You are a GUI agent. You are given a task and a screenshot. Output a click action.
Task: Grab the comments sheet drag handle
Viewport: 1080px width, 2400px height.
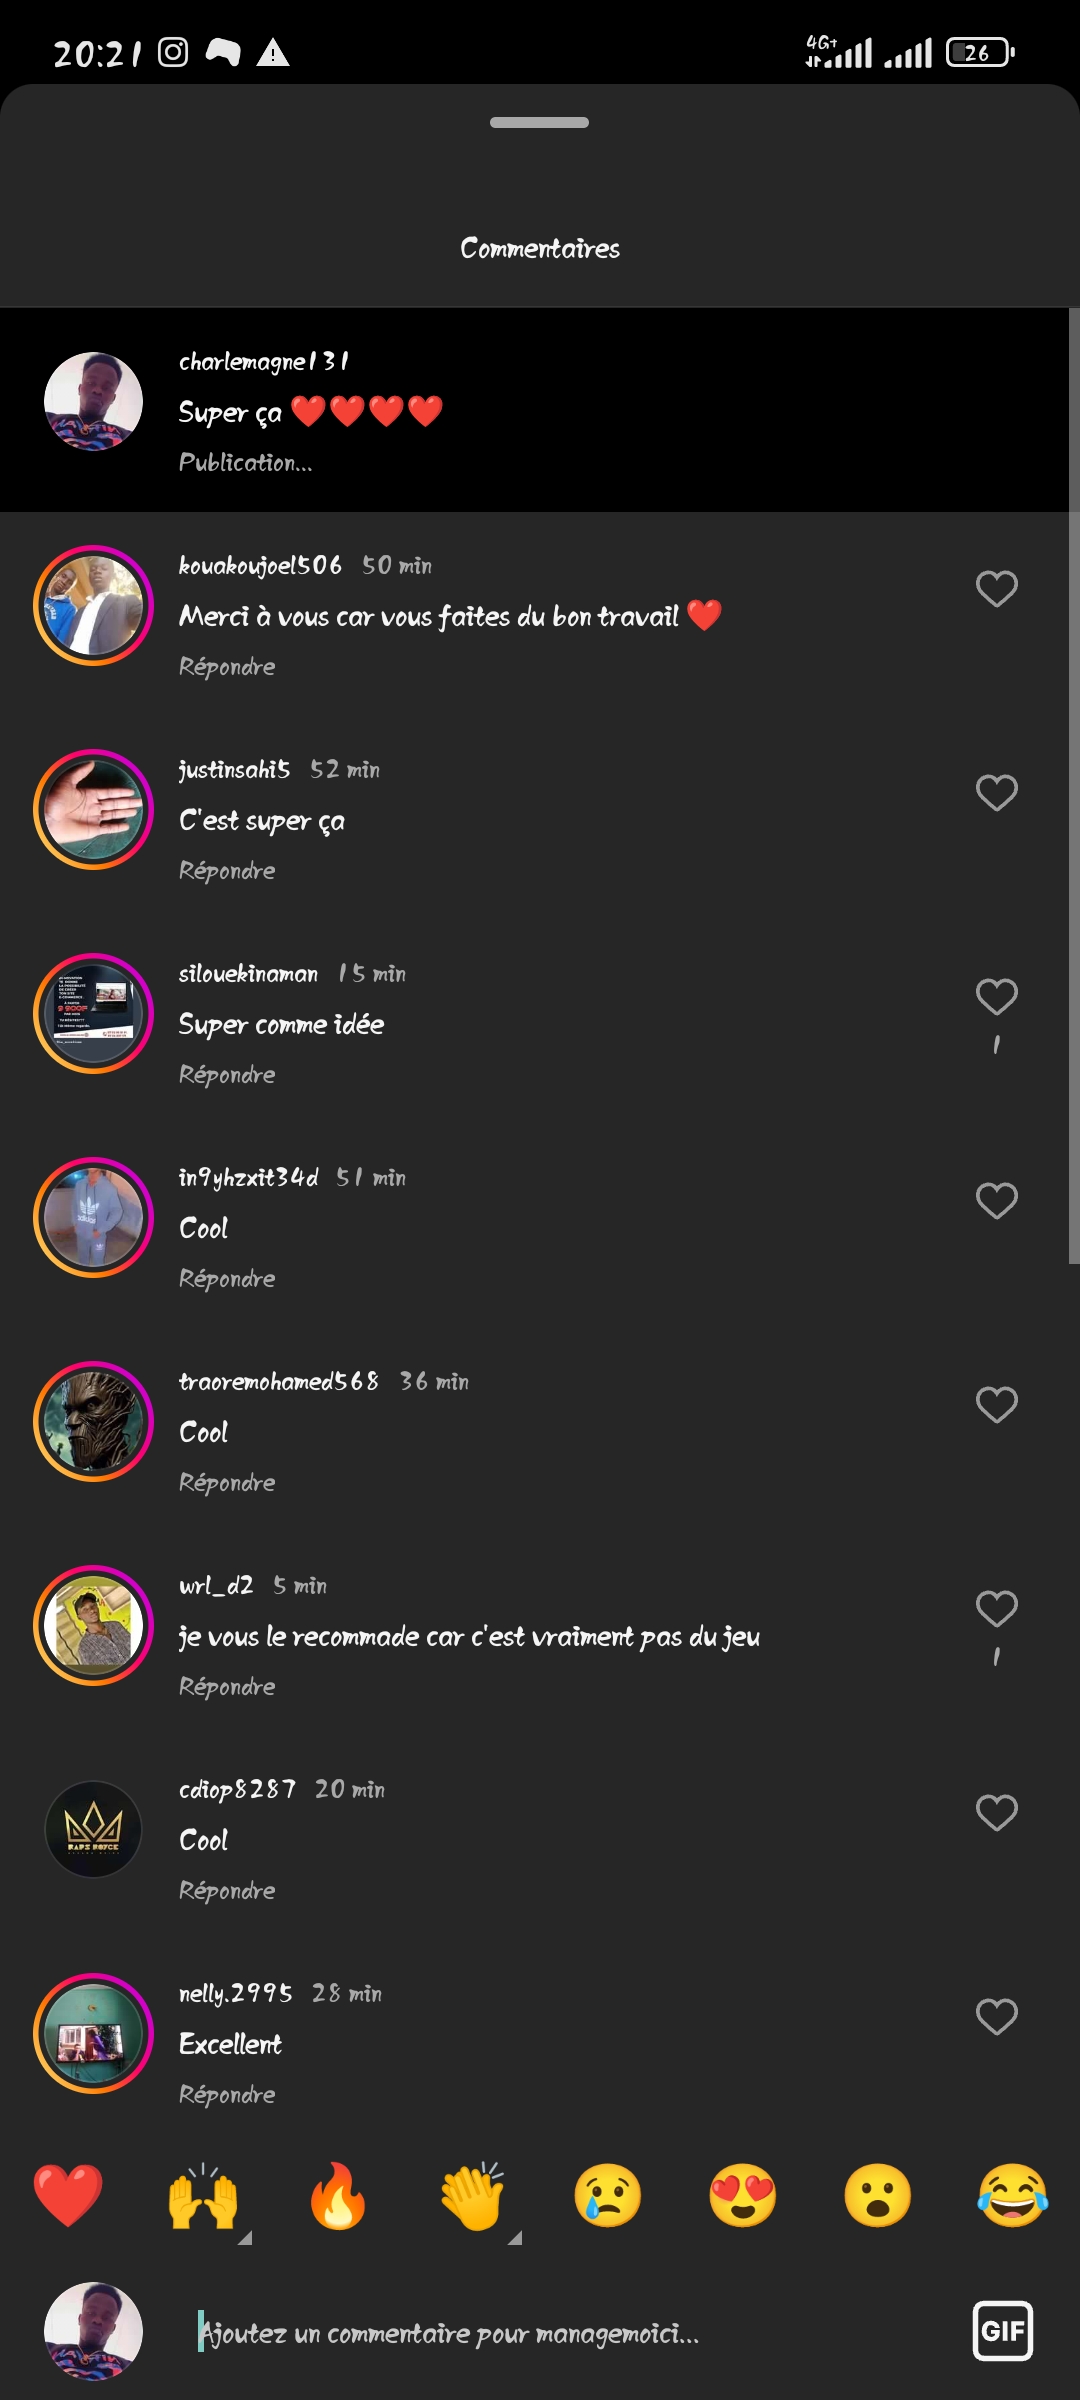click(x=539, y=123)
